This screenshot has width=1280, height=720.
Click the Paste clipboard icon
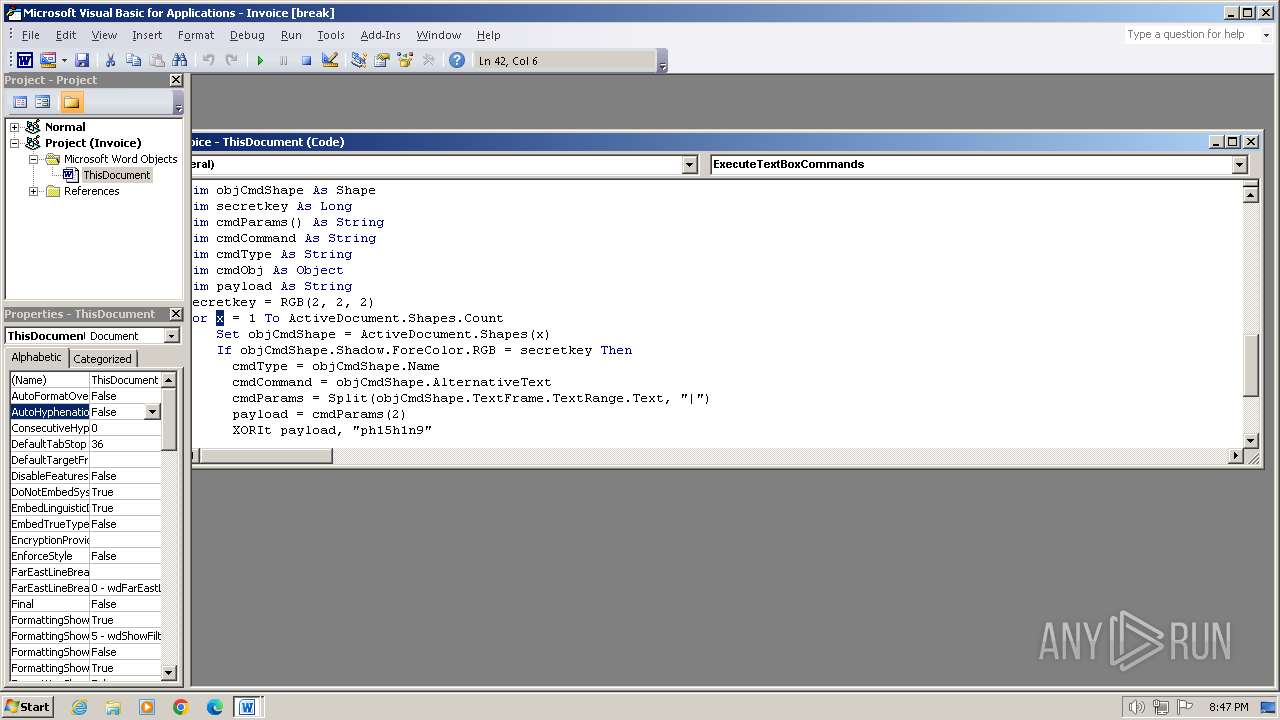coord(157,60)
